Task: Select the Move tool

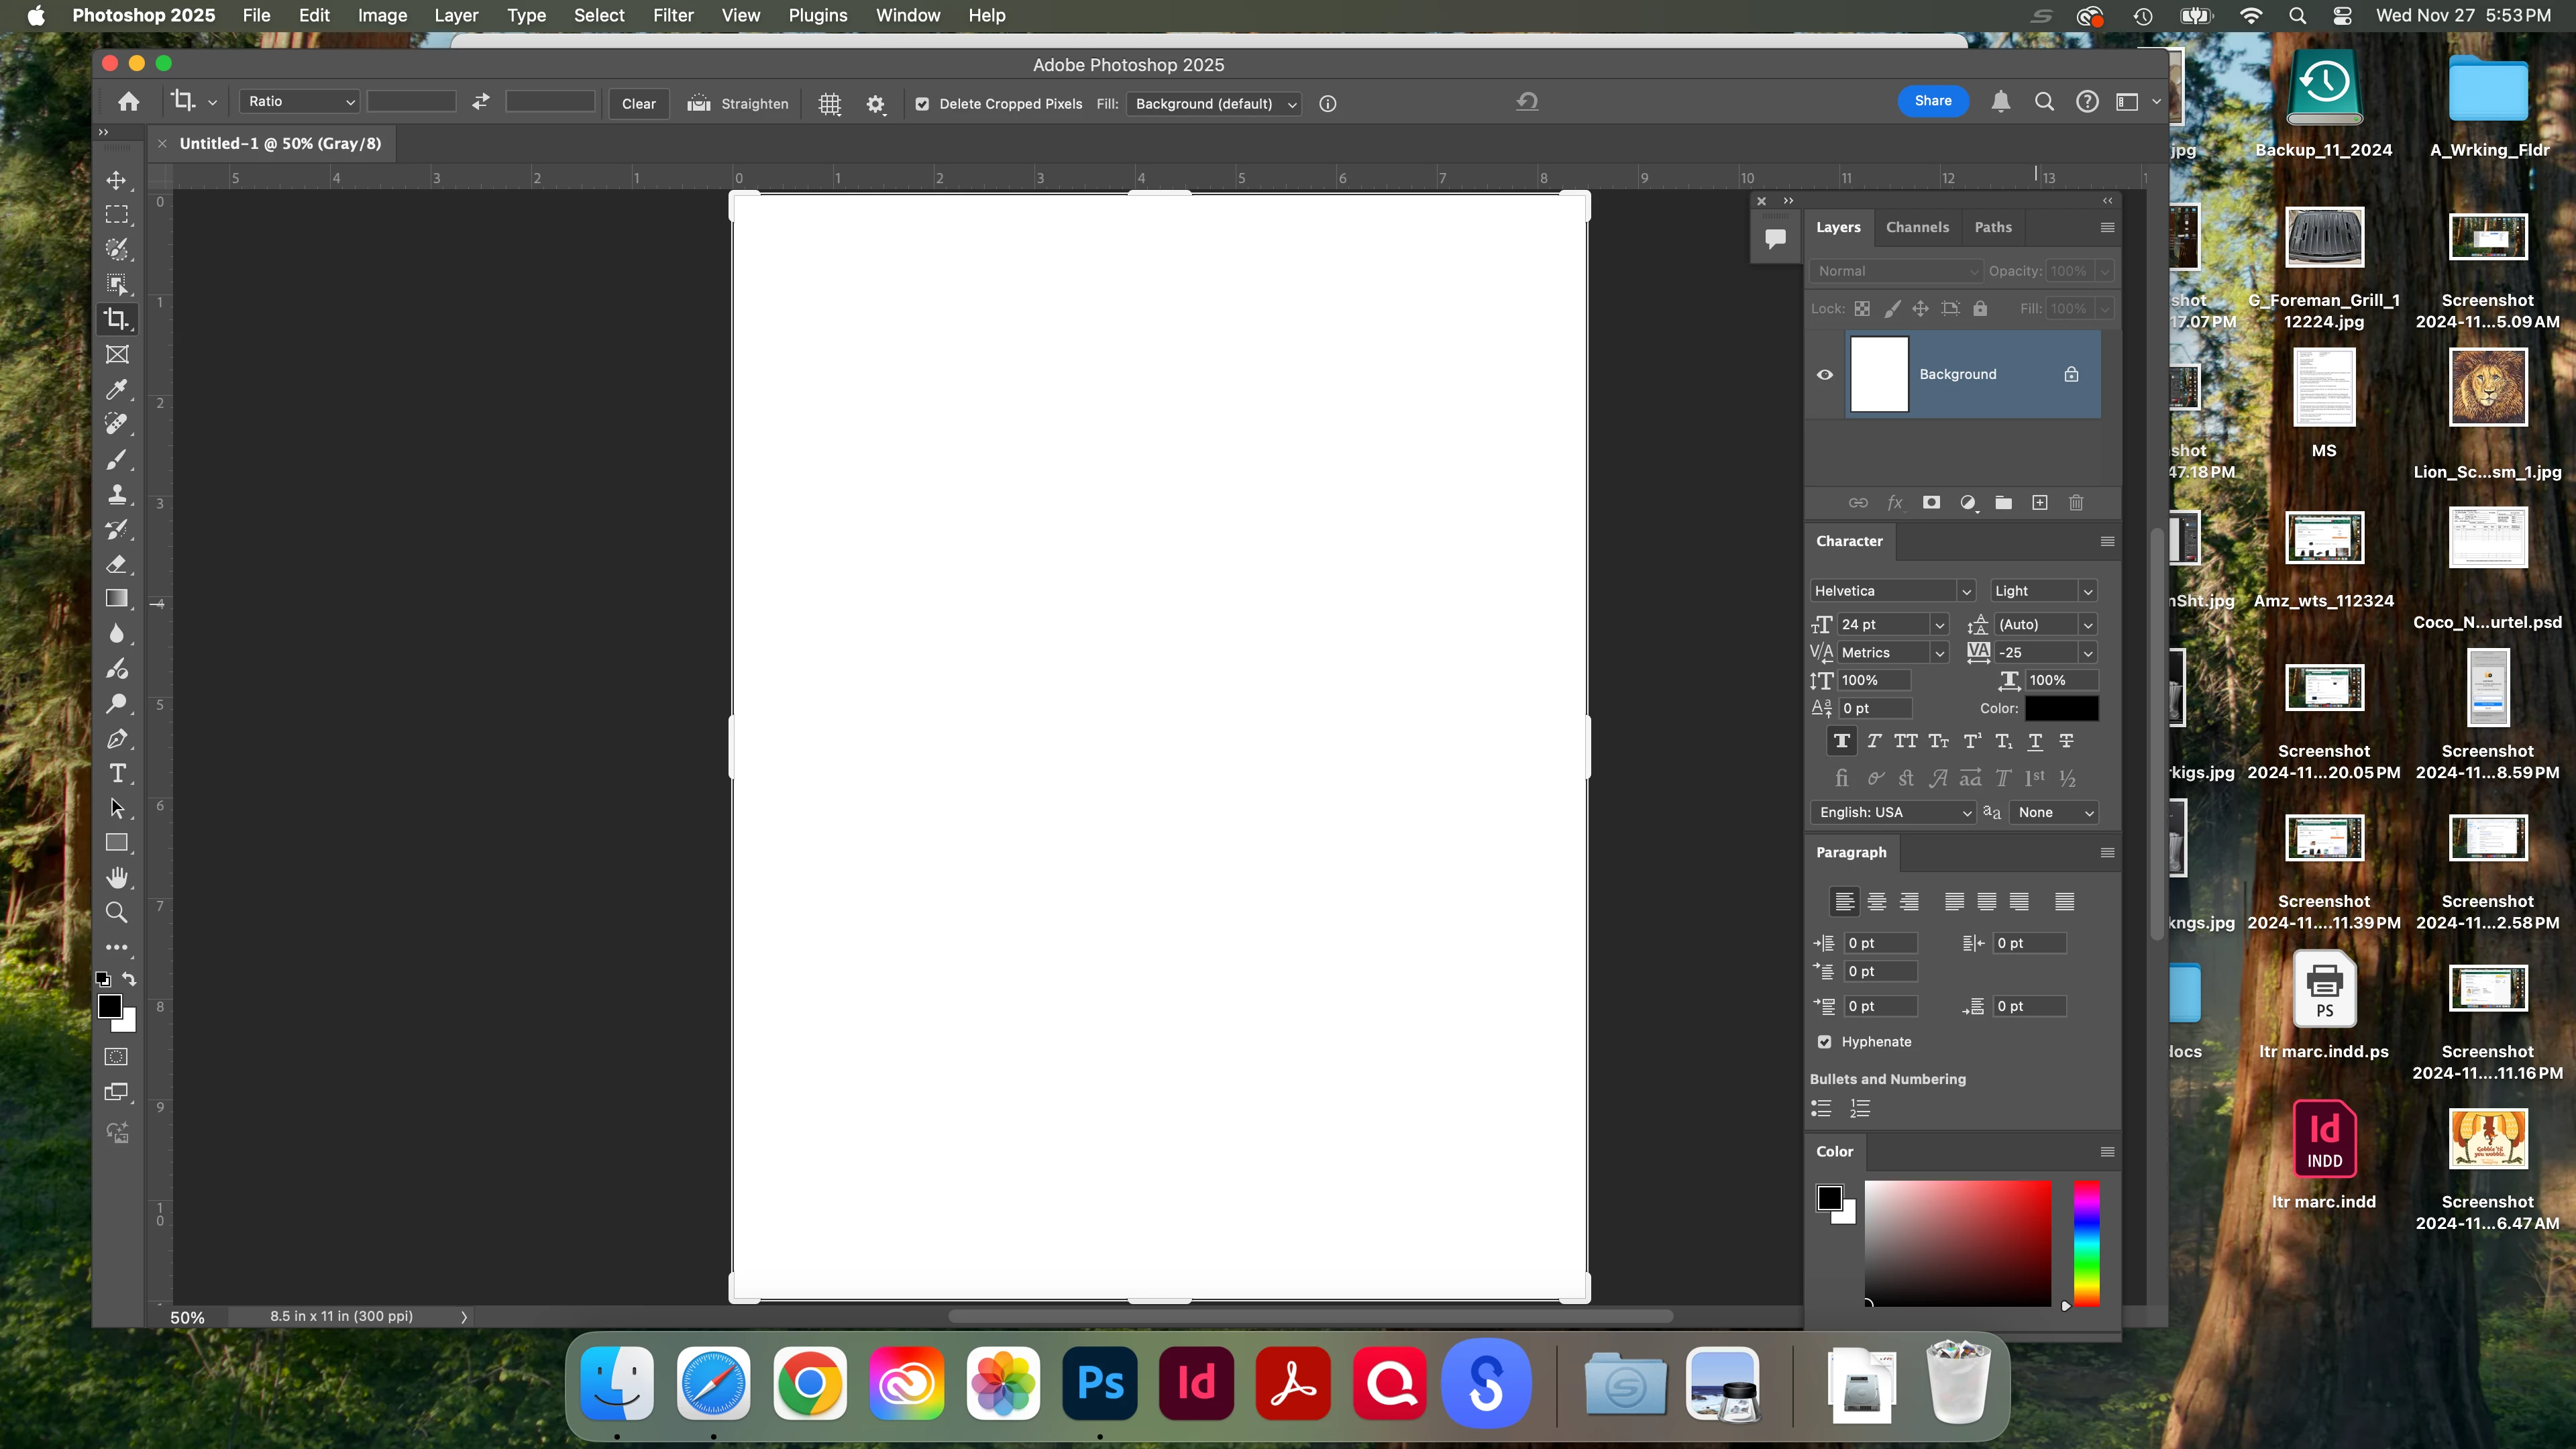Action: coord(117,180)
